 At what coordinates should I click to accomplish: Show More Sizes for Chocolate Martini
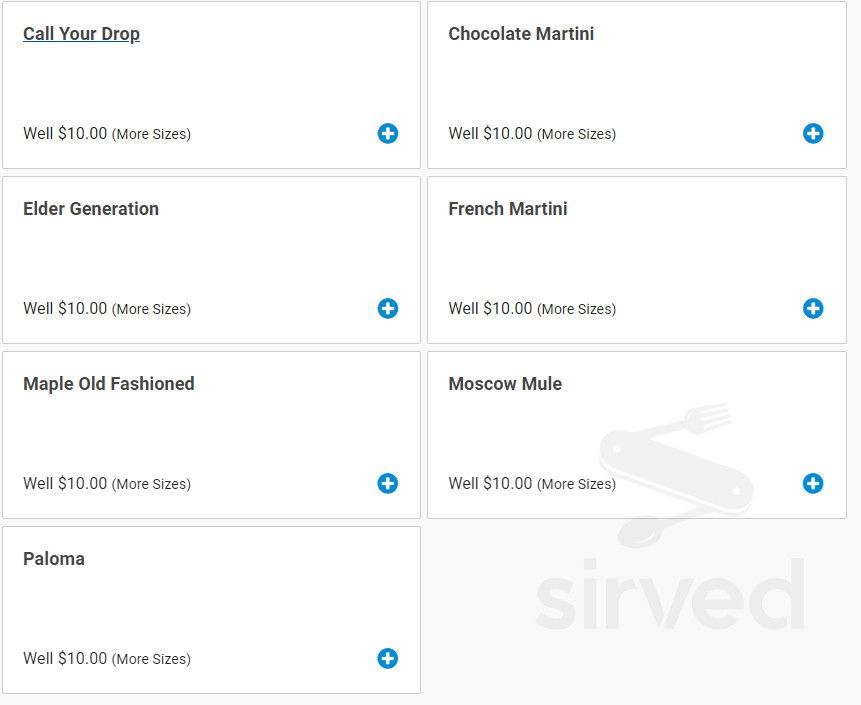pyautogui.click(x=576, y=134)
